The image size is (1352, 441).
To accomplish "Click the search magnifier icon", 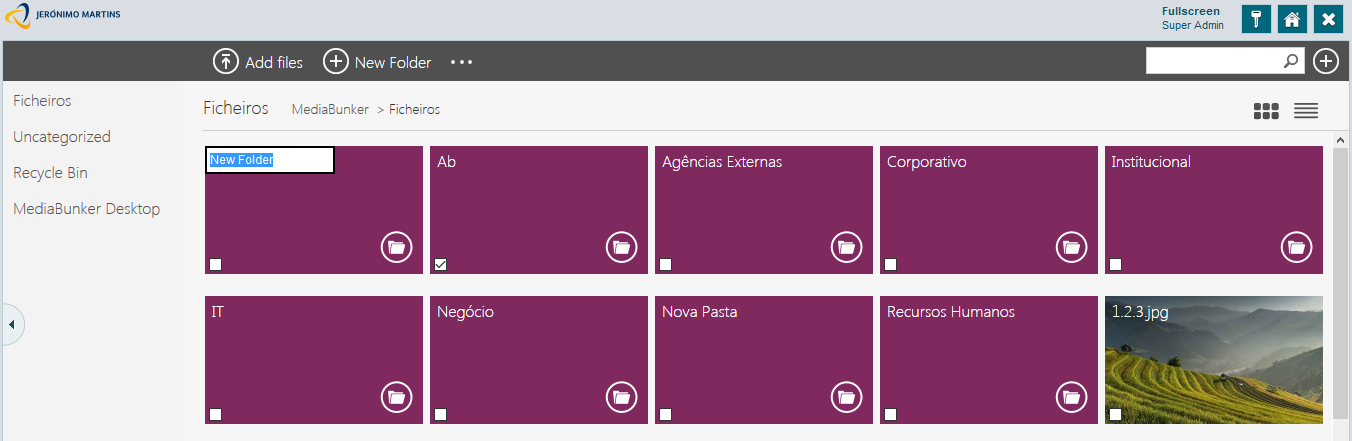I will coord(1292,61).
